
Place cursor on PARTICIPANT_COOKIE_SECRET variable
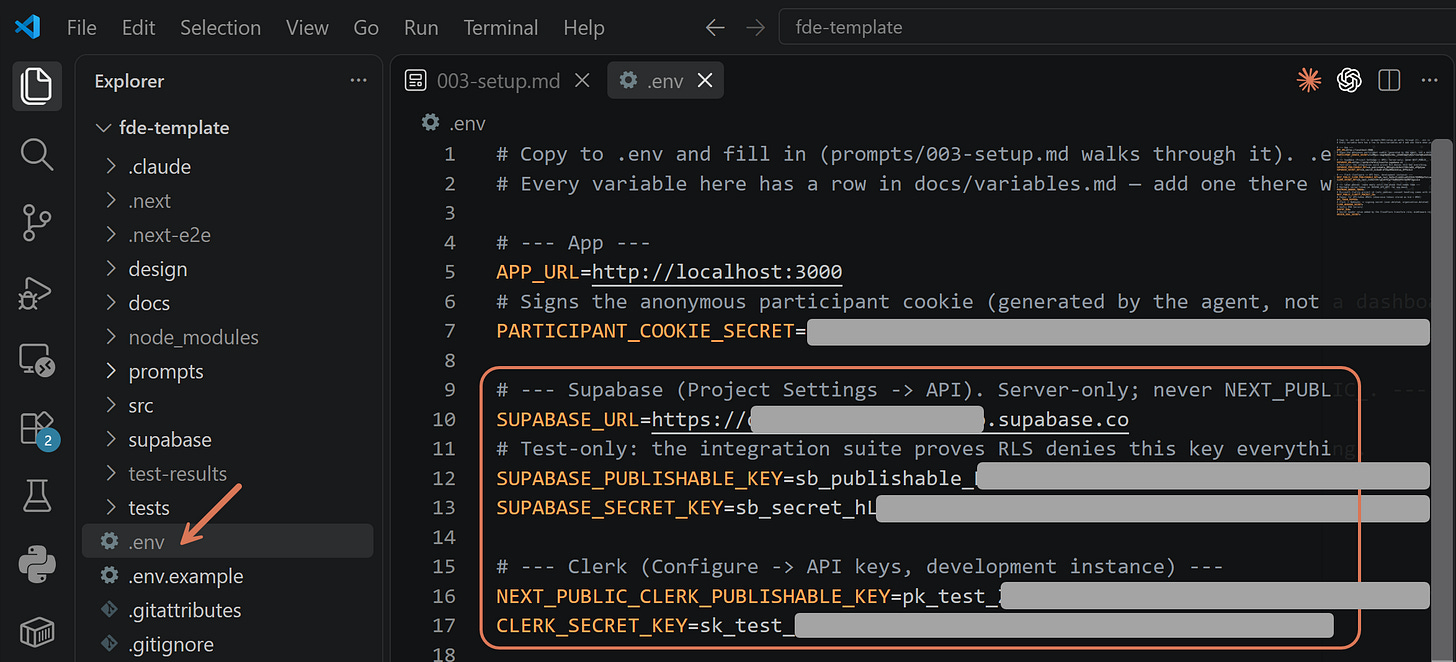pyautogui.click(x=644, y=331)
